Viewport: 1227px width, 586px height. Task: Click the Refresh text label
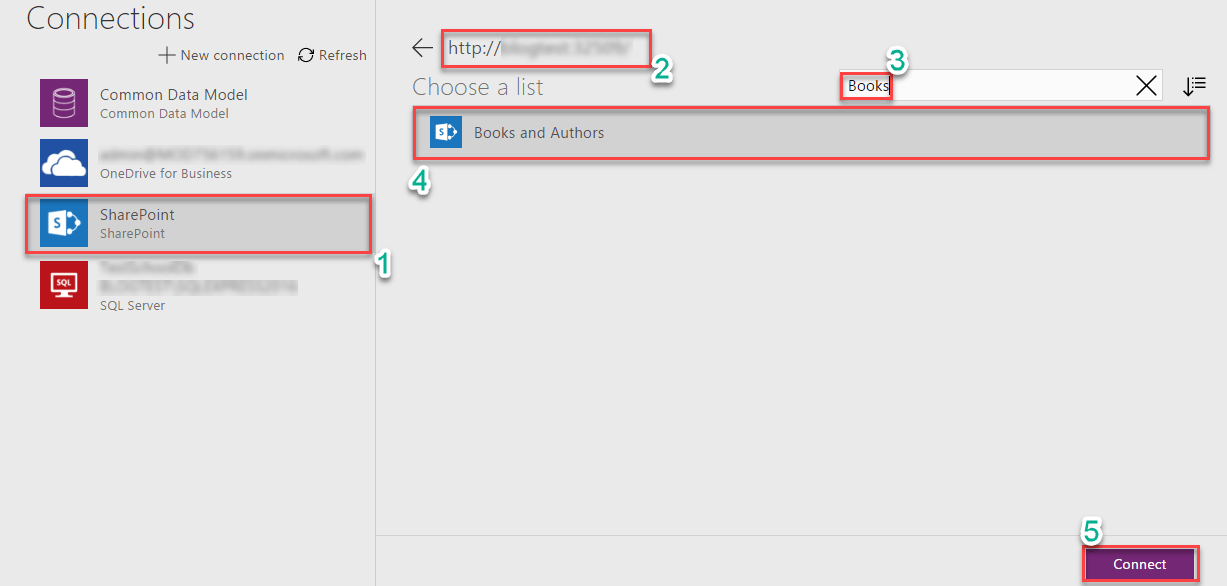pos(343,56)
